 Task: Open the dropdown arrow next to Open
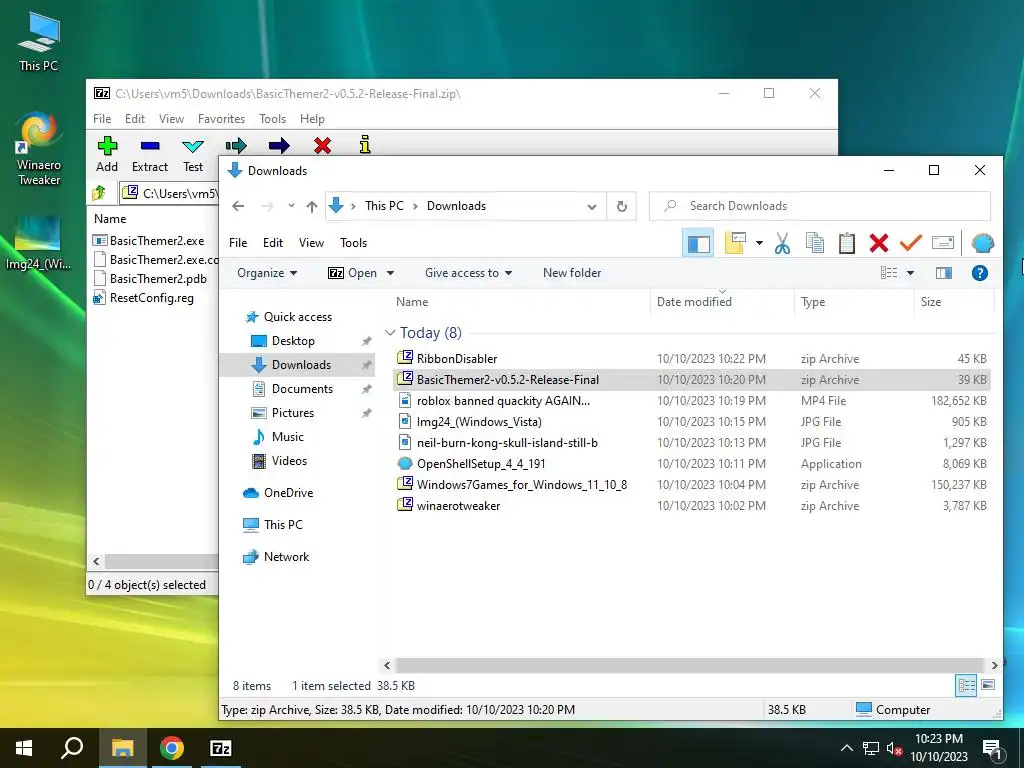pos(391,273)
